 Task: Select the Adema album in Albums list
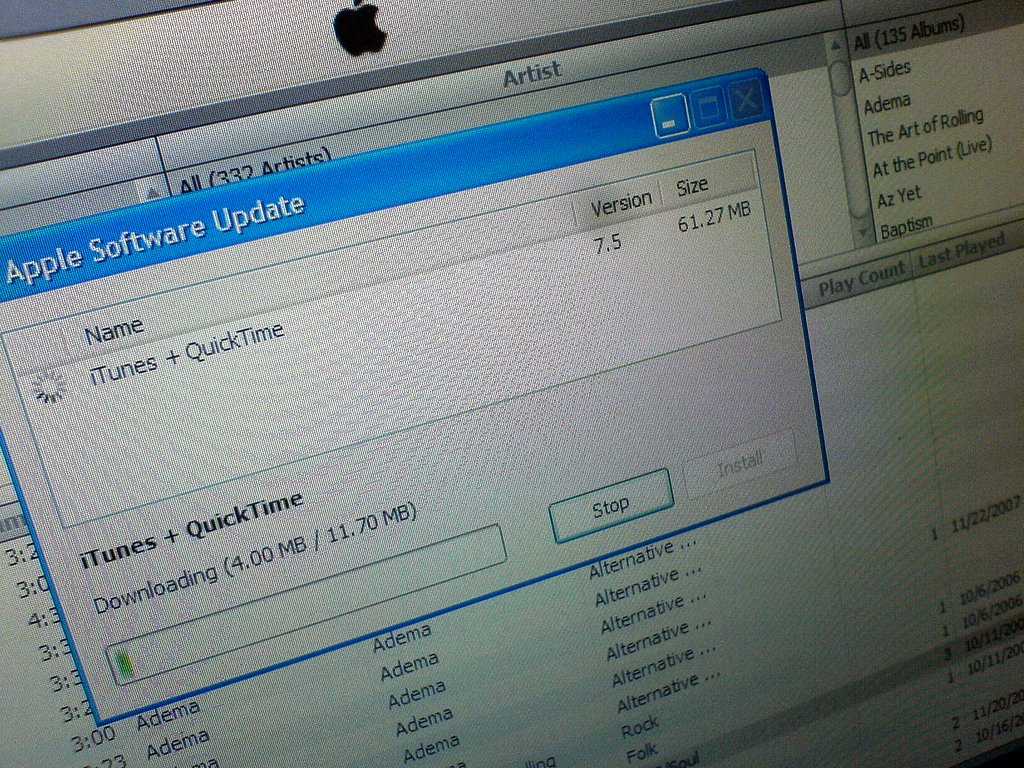pyautogui.click(x=887, y=104)
